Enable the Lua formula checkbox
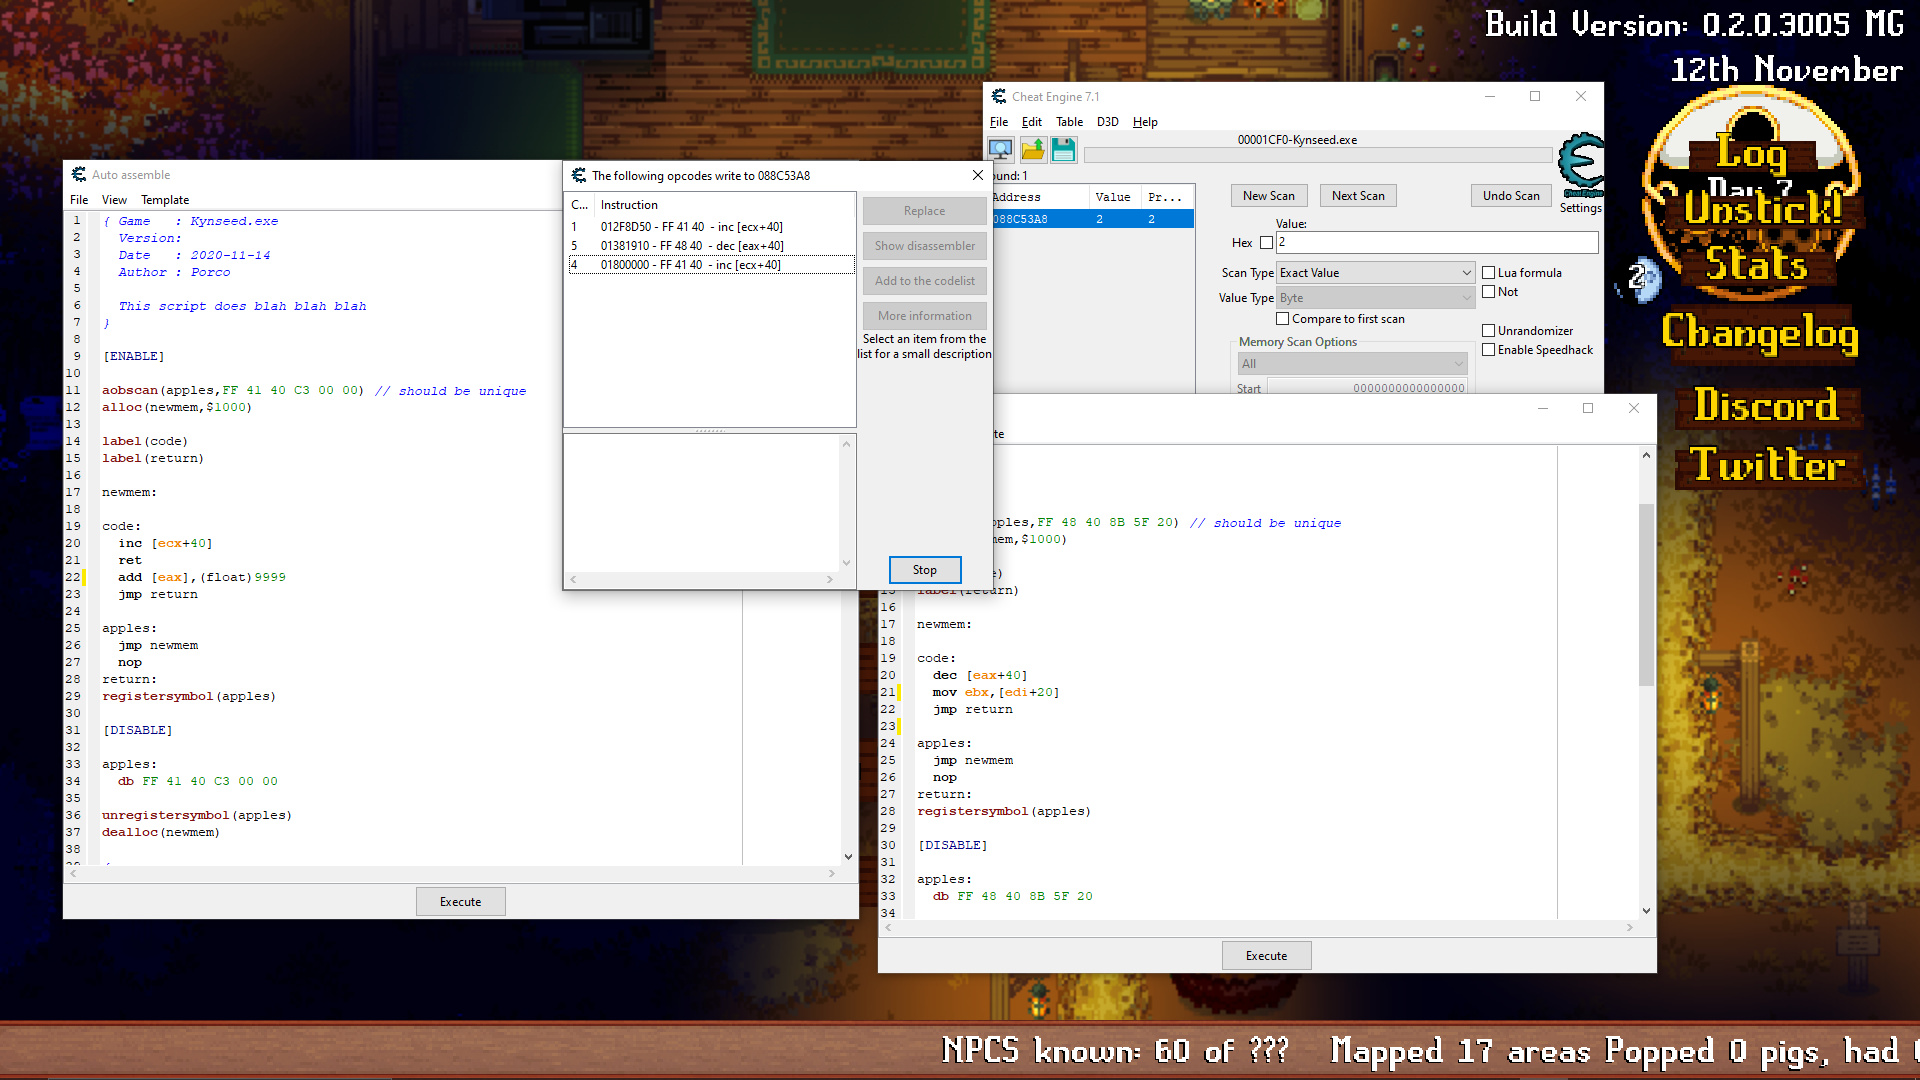Screen dimensions: 1920x1080 1488,272
